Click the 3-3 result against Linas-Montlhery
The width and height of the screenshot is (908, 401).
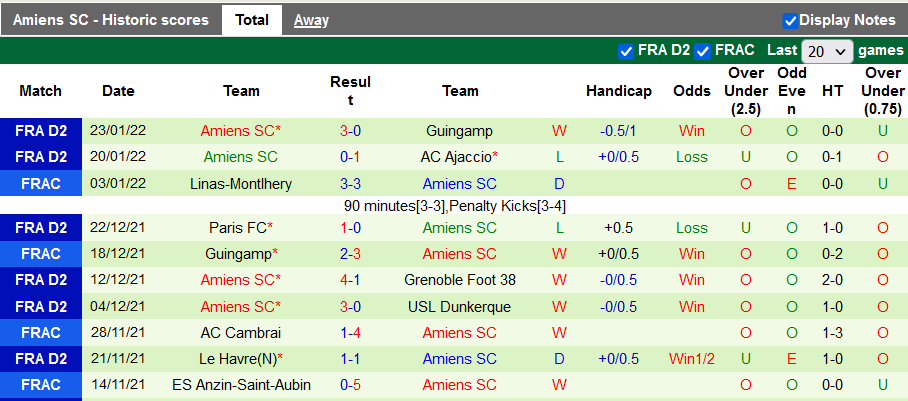pyautogui.click(x=350, y=184)
